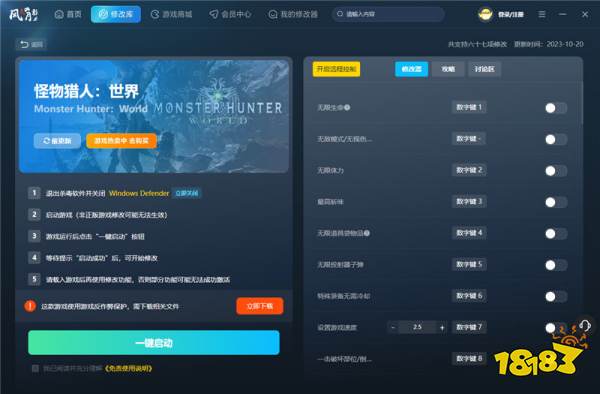
Task: Toggle the 数字键 7 game speed switch
Action: [x=555, y=327]
